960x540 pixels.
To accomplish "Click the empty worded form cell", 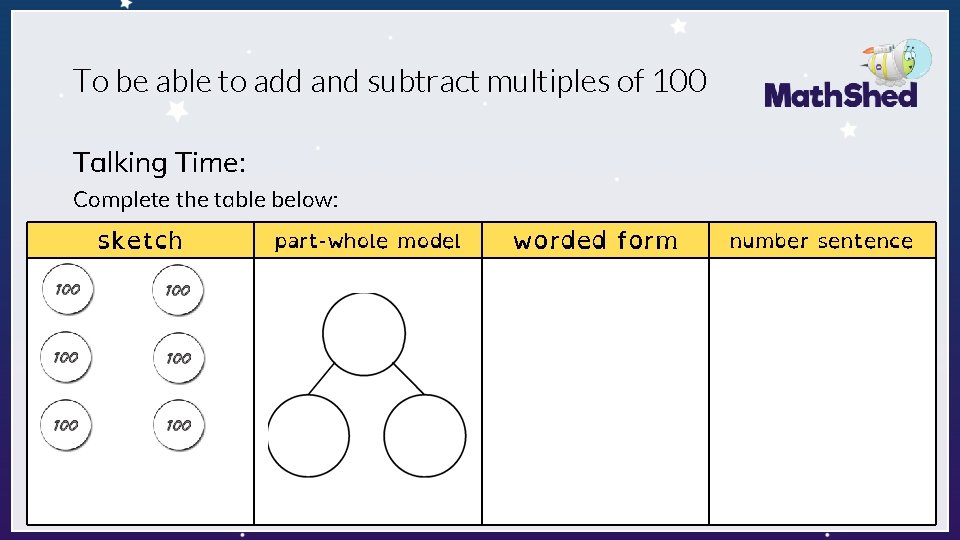I will [596, 391].
